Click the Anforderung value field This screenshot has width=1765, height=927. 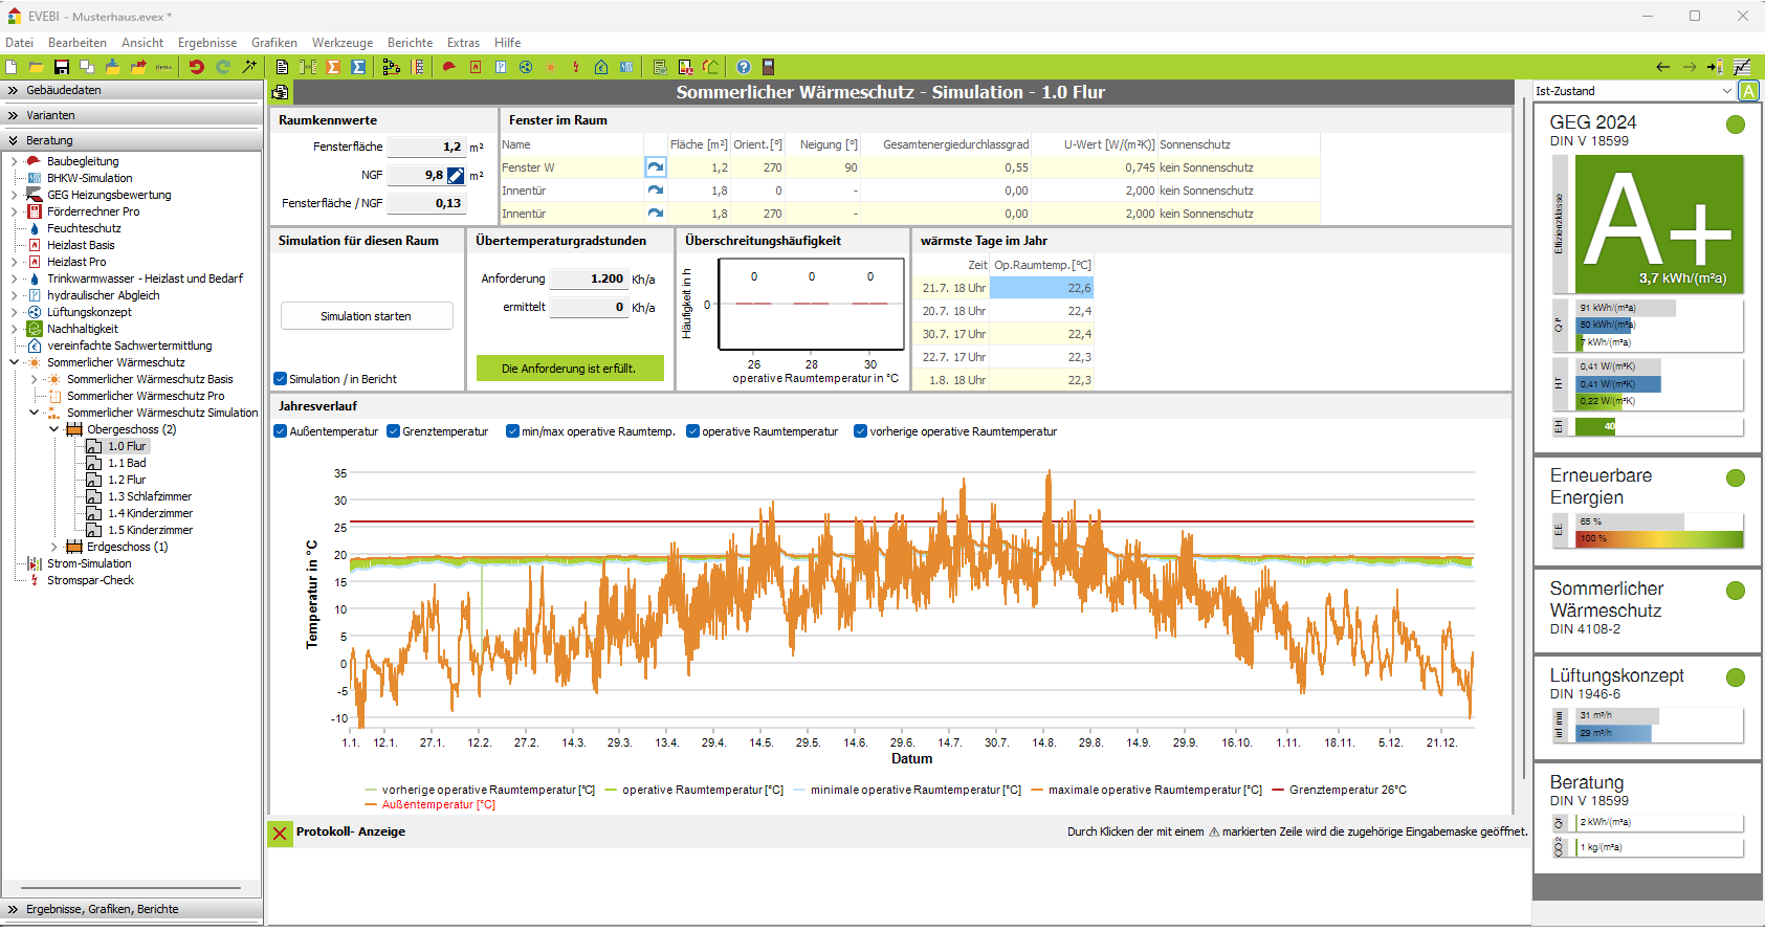(x=589, y=279)
